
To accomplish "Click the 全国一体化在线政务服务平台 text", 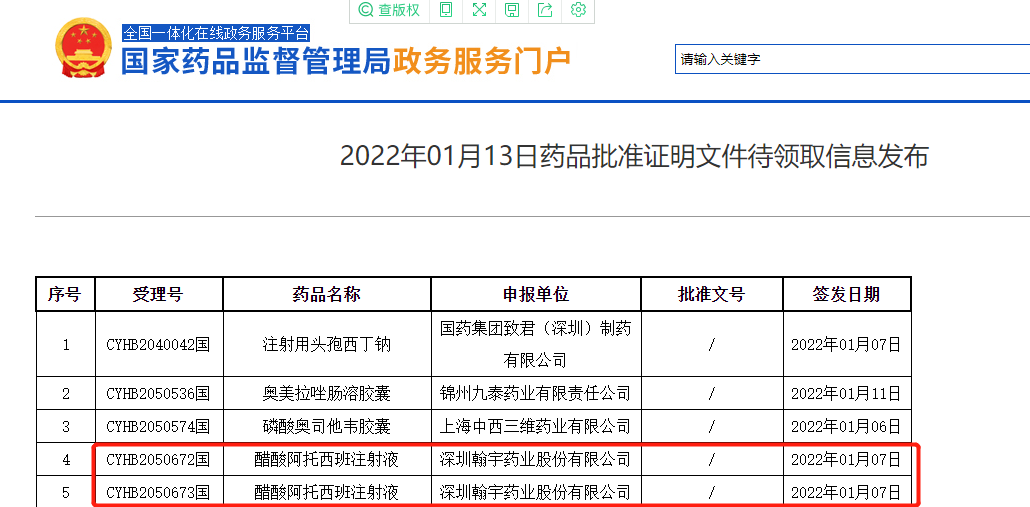I will (x=216, y=33).
